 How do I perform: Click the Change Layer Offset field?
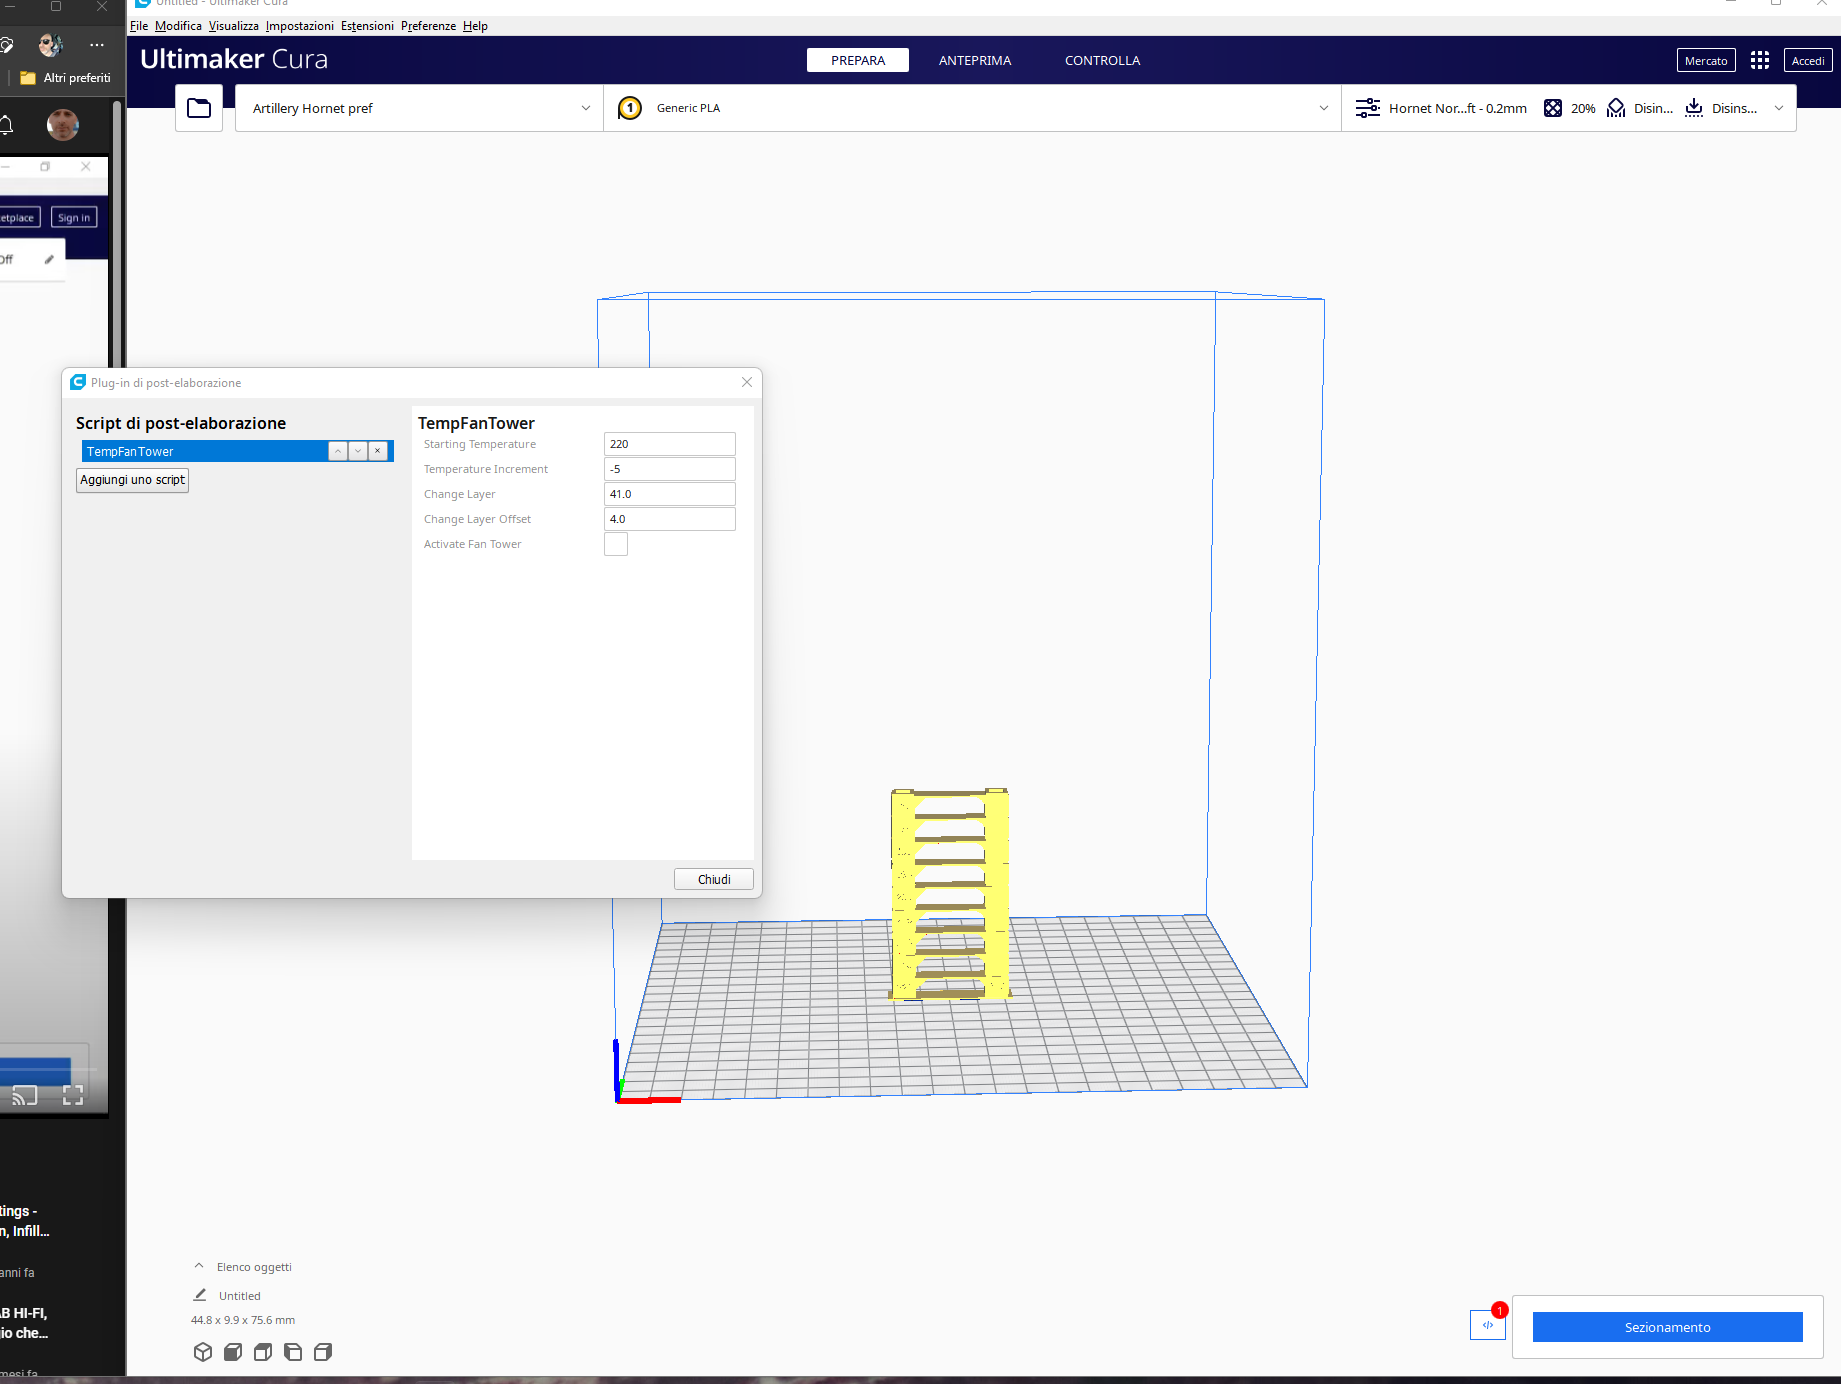(670, 519)
